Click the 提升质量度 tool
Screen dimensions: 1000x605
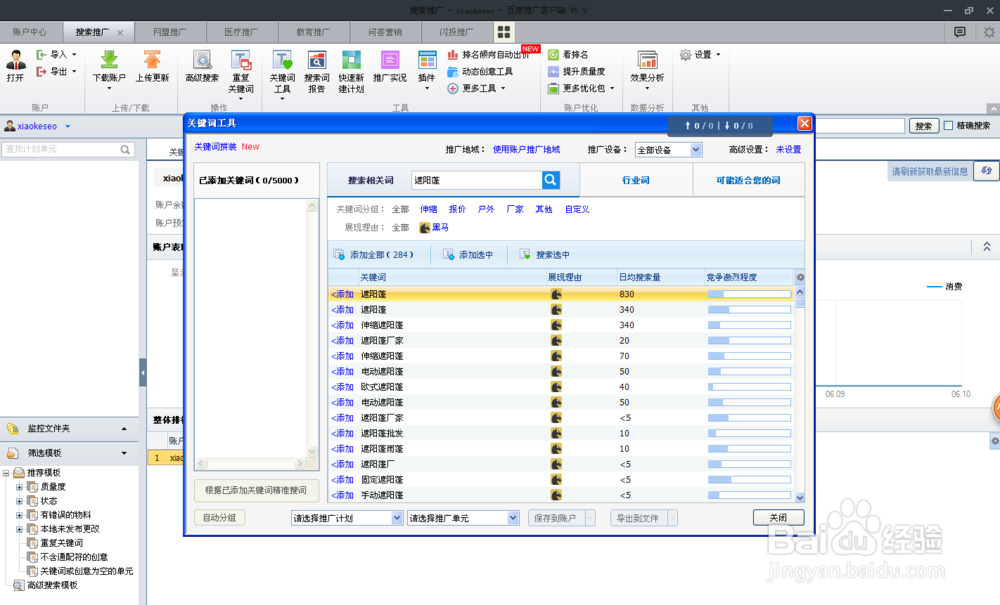click(577, 71)
